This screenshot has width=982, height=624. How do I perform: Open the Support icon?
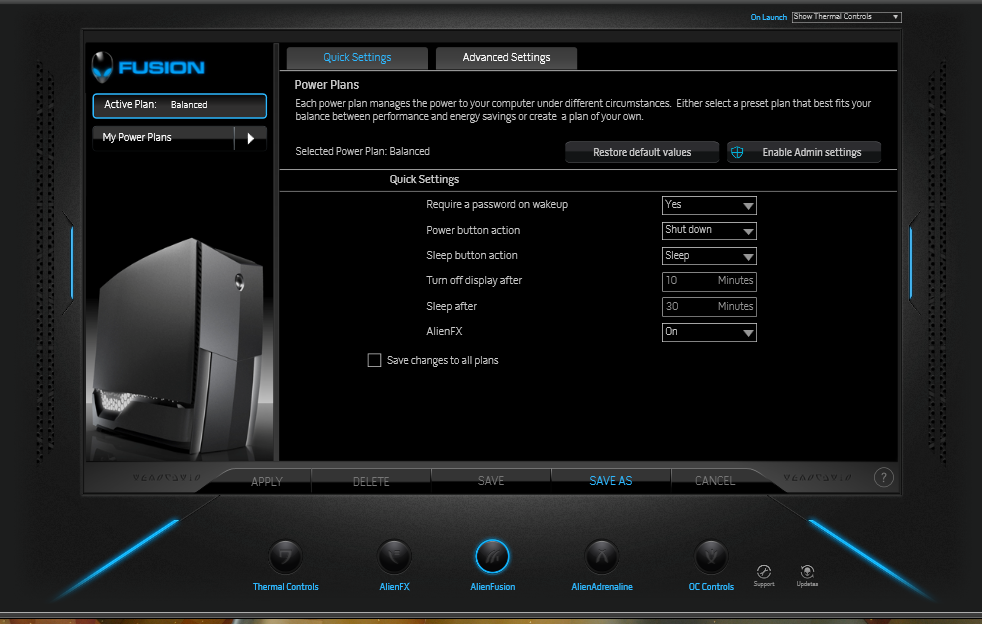[763, 571]
